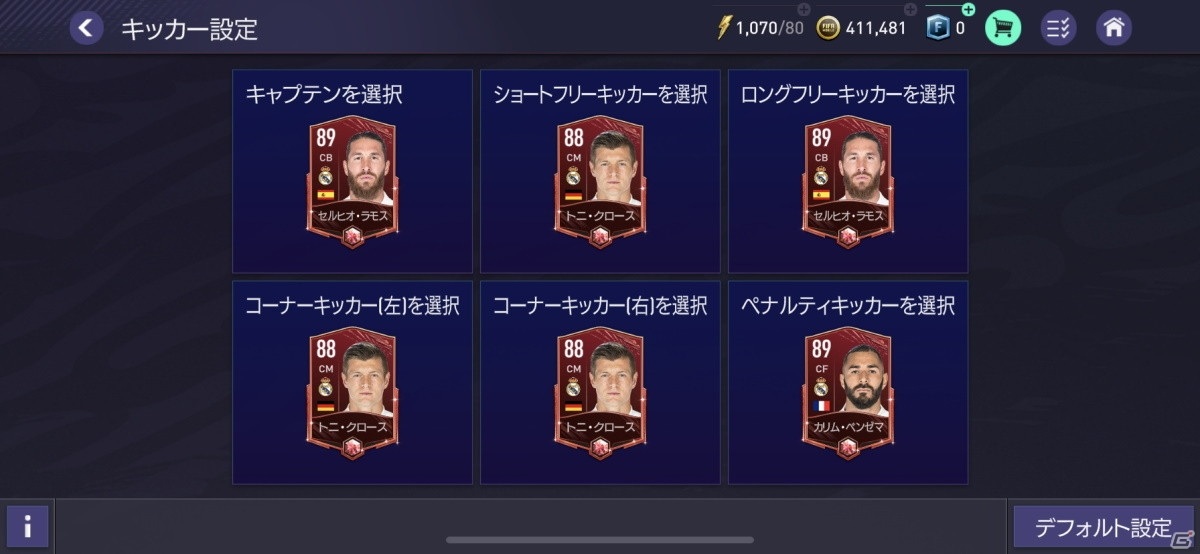Screen dimensions: 1200x554
Task: Go back with the arrow icon
Action: [x=86, y=28]
